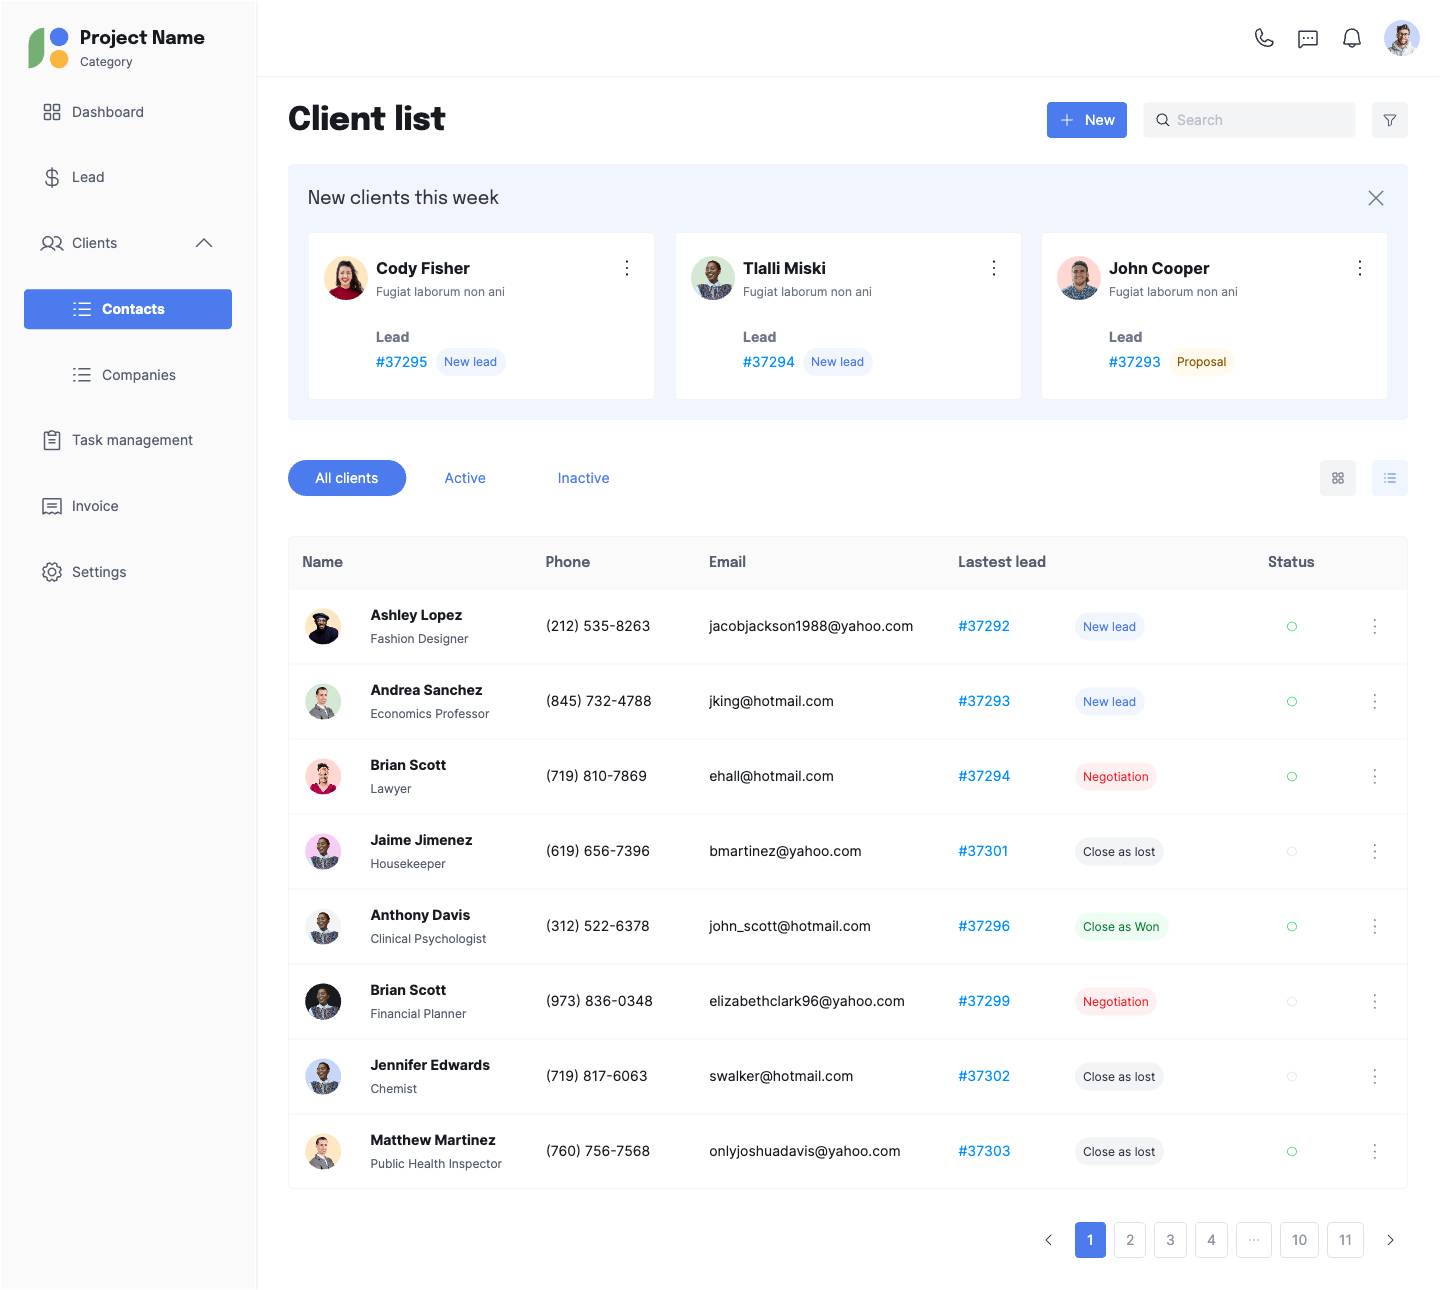Go to Task management page
This screenshot has width=1440, height=1290.
(x=132, y=440)
